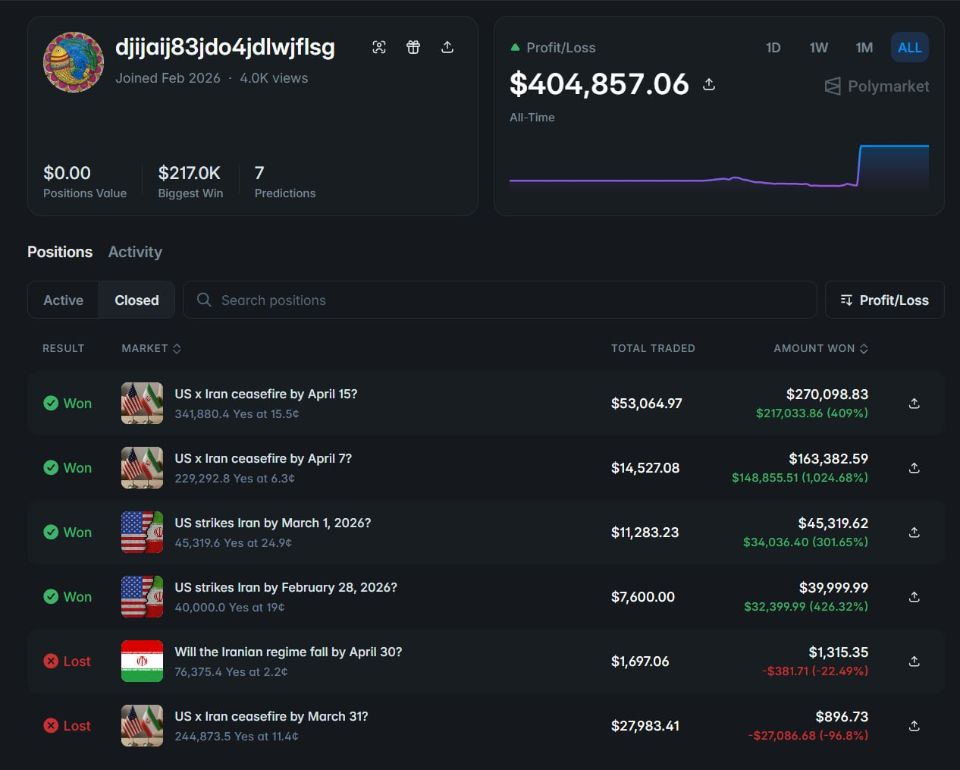The height and width of the screenshot is (770, 960).
Task: Focus the Search positions field
Action: 500,300
